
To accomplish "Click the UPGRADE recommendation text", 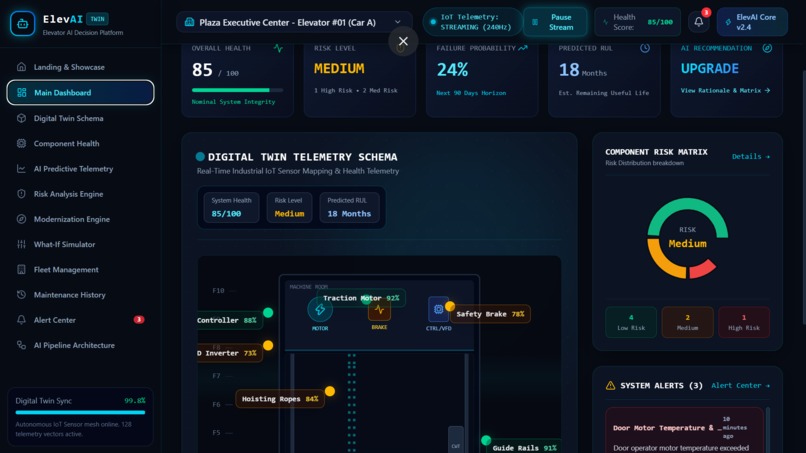I will pyautogui.click(x=709, y=68).
